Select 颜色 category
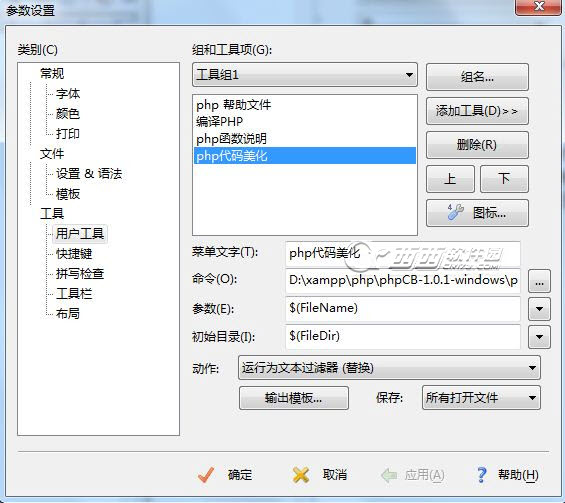 (68, 113)
